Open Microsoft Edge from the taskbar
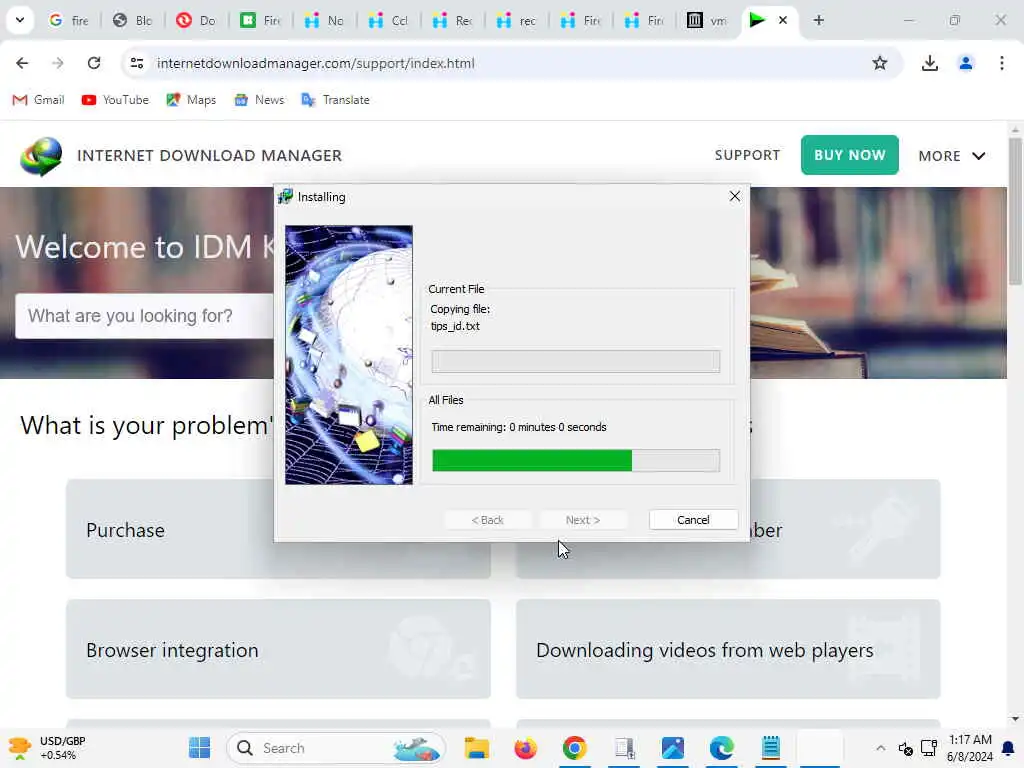This screenshot has height=768, width=1024. (x=722, y=748)
